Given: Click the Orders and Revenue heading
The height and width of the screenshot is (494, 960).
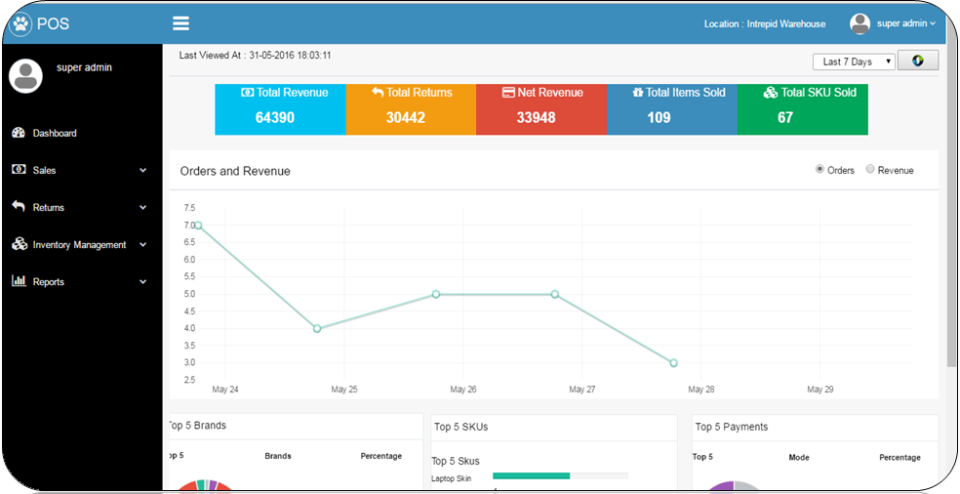Looking at the screenshot, I should pyautogui.click(x=235, y=171).
